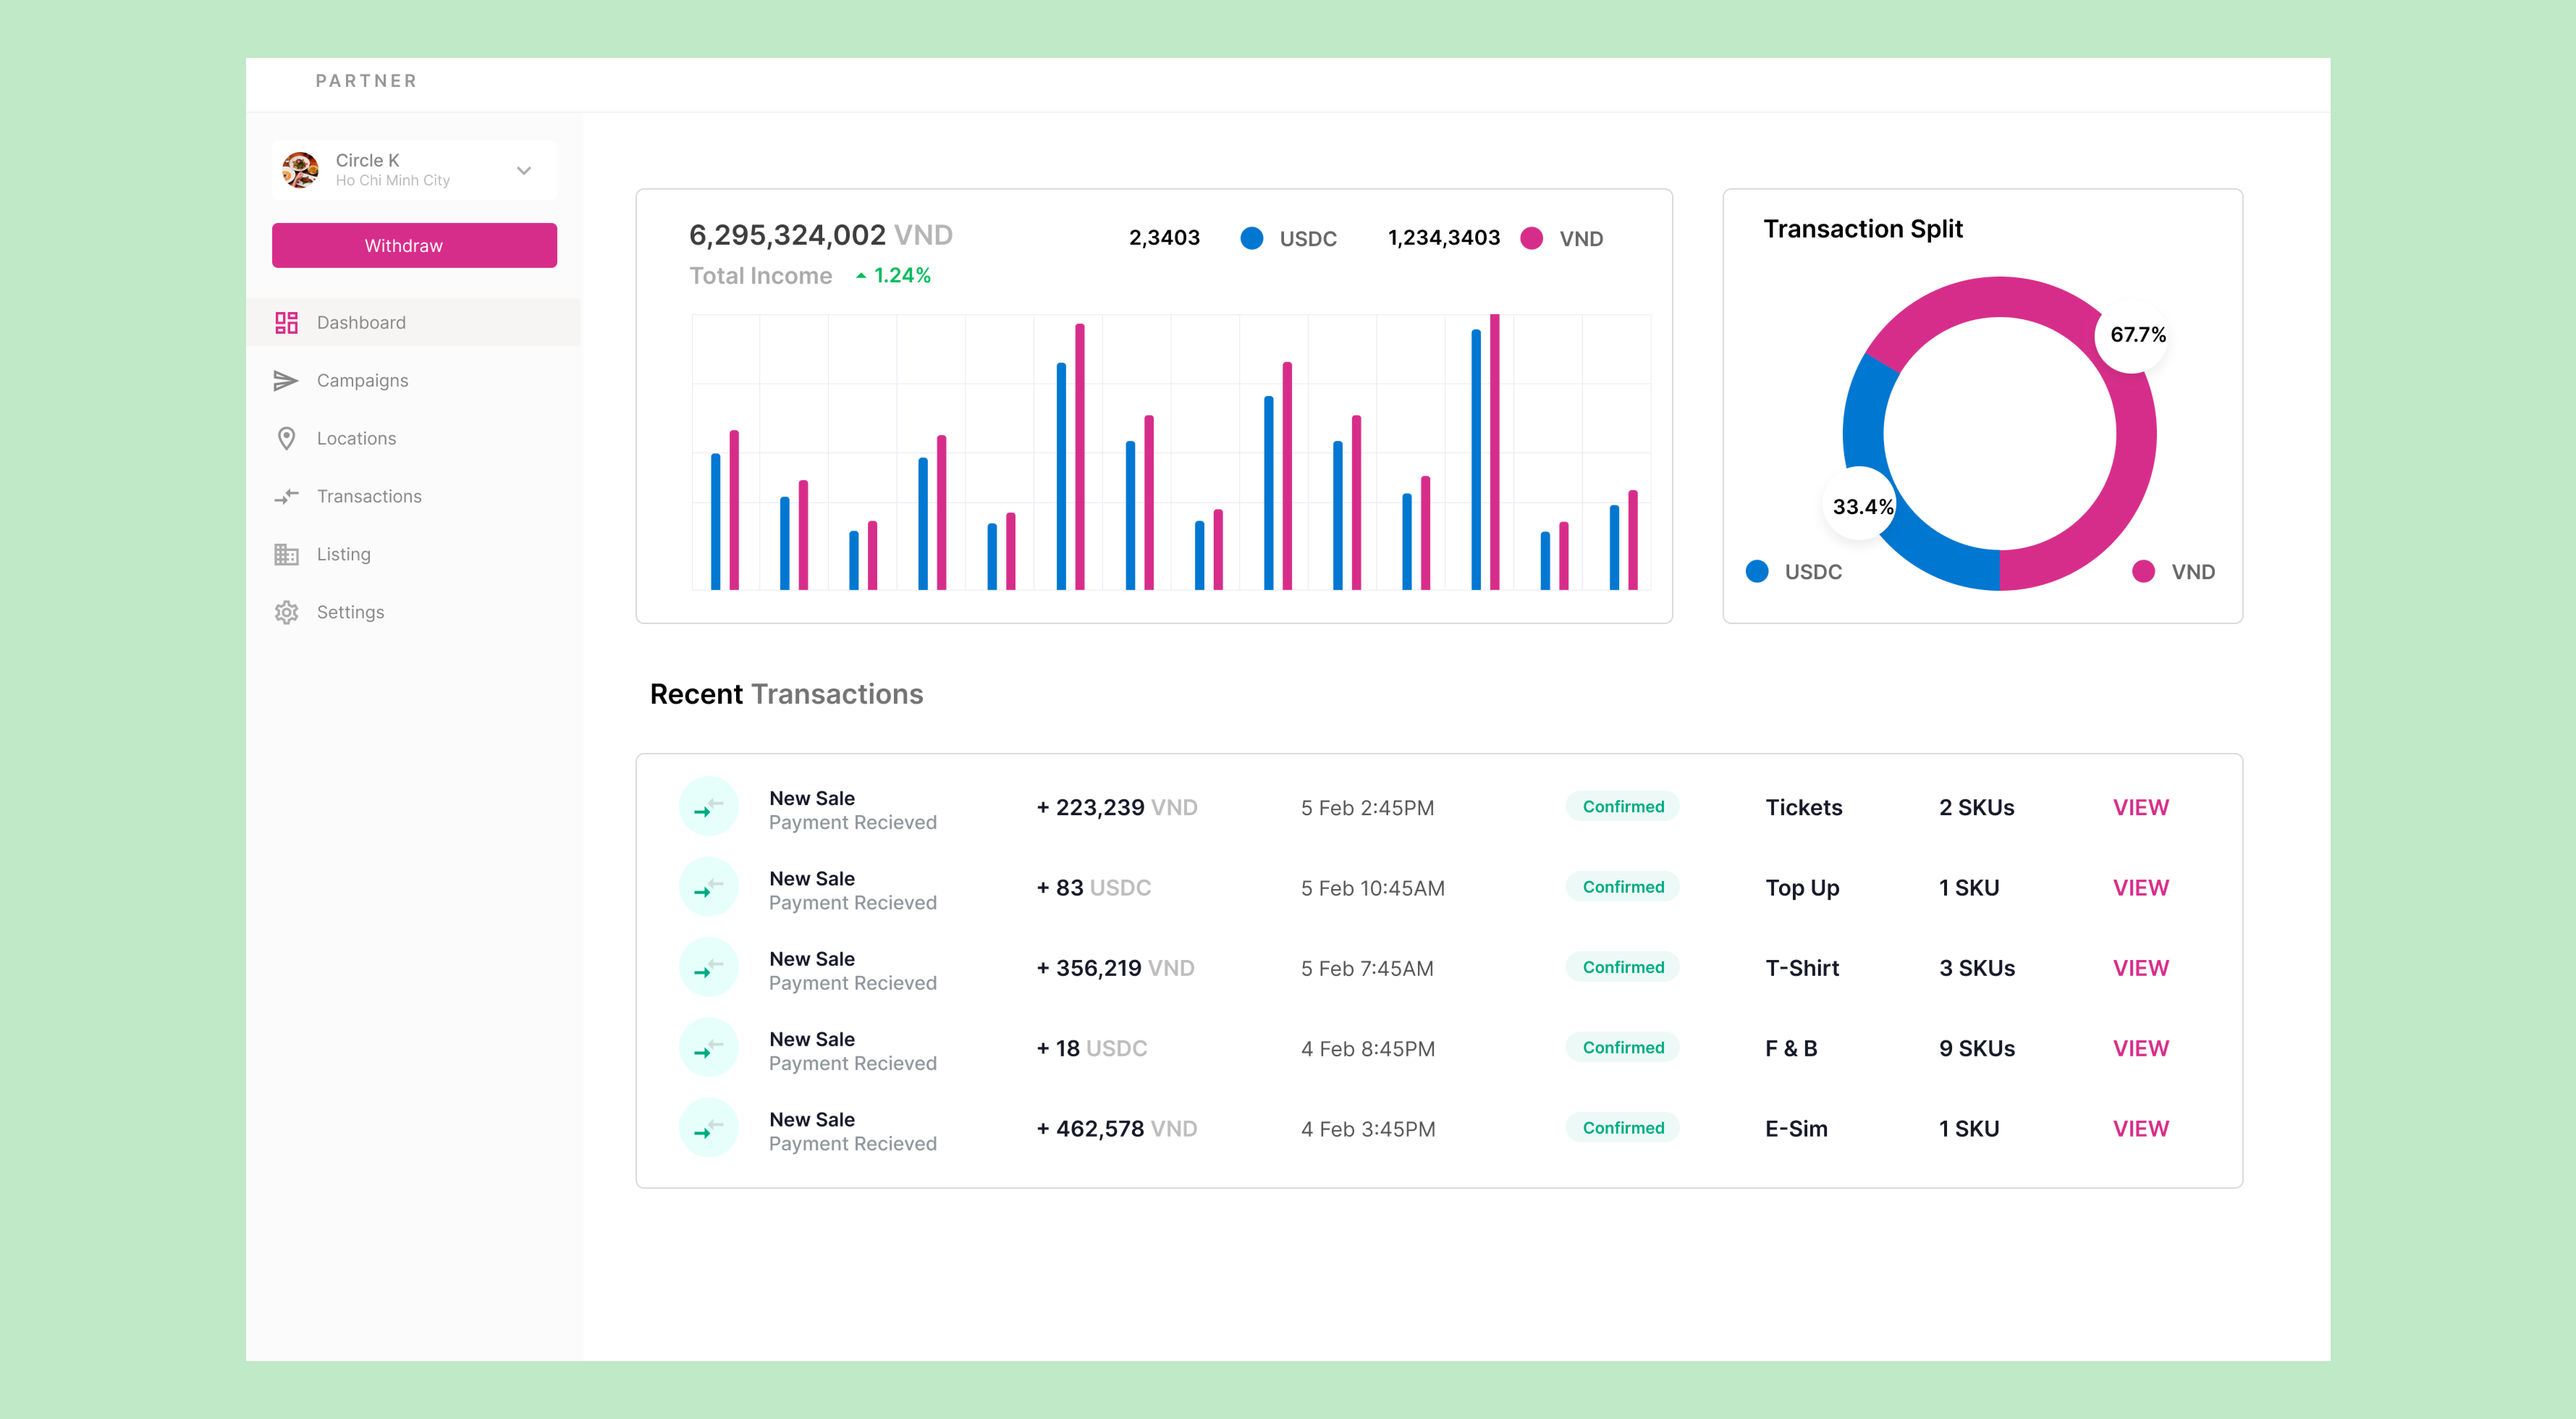This screenshot has width=2576, height=1419.
Task: Switch to the Transactions section
Action: [369, 496]
